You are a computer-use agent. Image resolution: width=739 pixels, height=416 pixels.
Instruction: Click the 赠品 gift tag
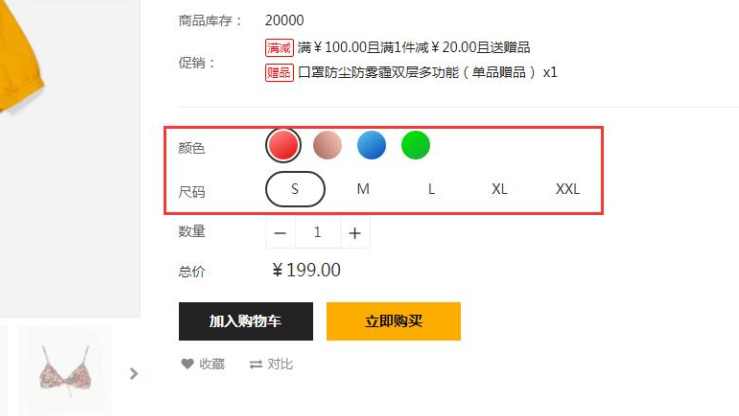tap(279, 73)
